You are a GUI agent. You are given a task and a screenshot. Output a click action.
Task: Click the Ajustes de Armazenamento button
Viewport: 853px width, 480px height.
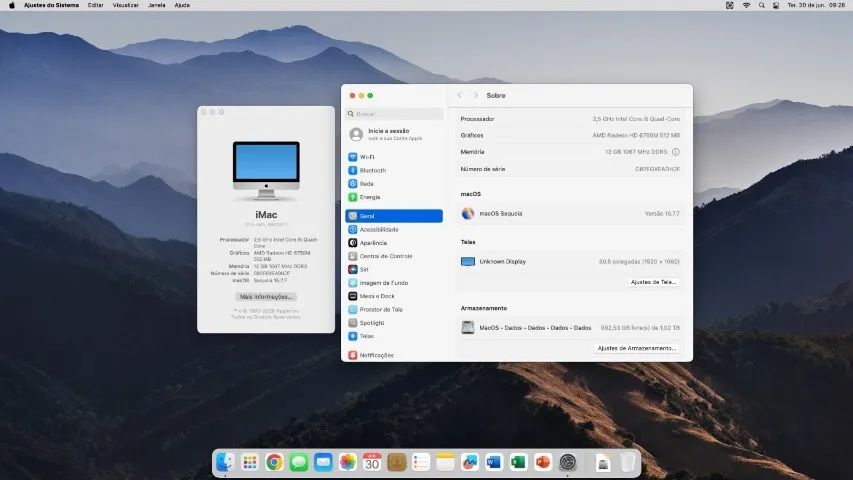pos(636,348)
